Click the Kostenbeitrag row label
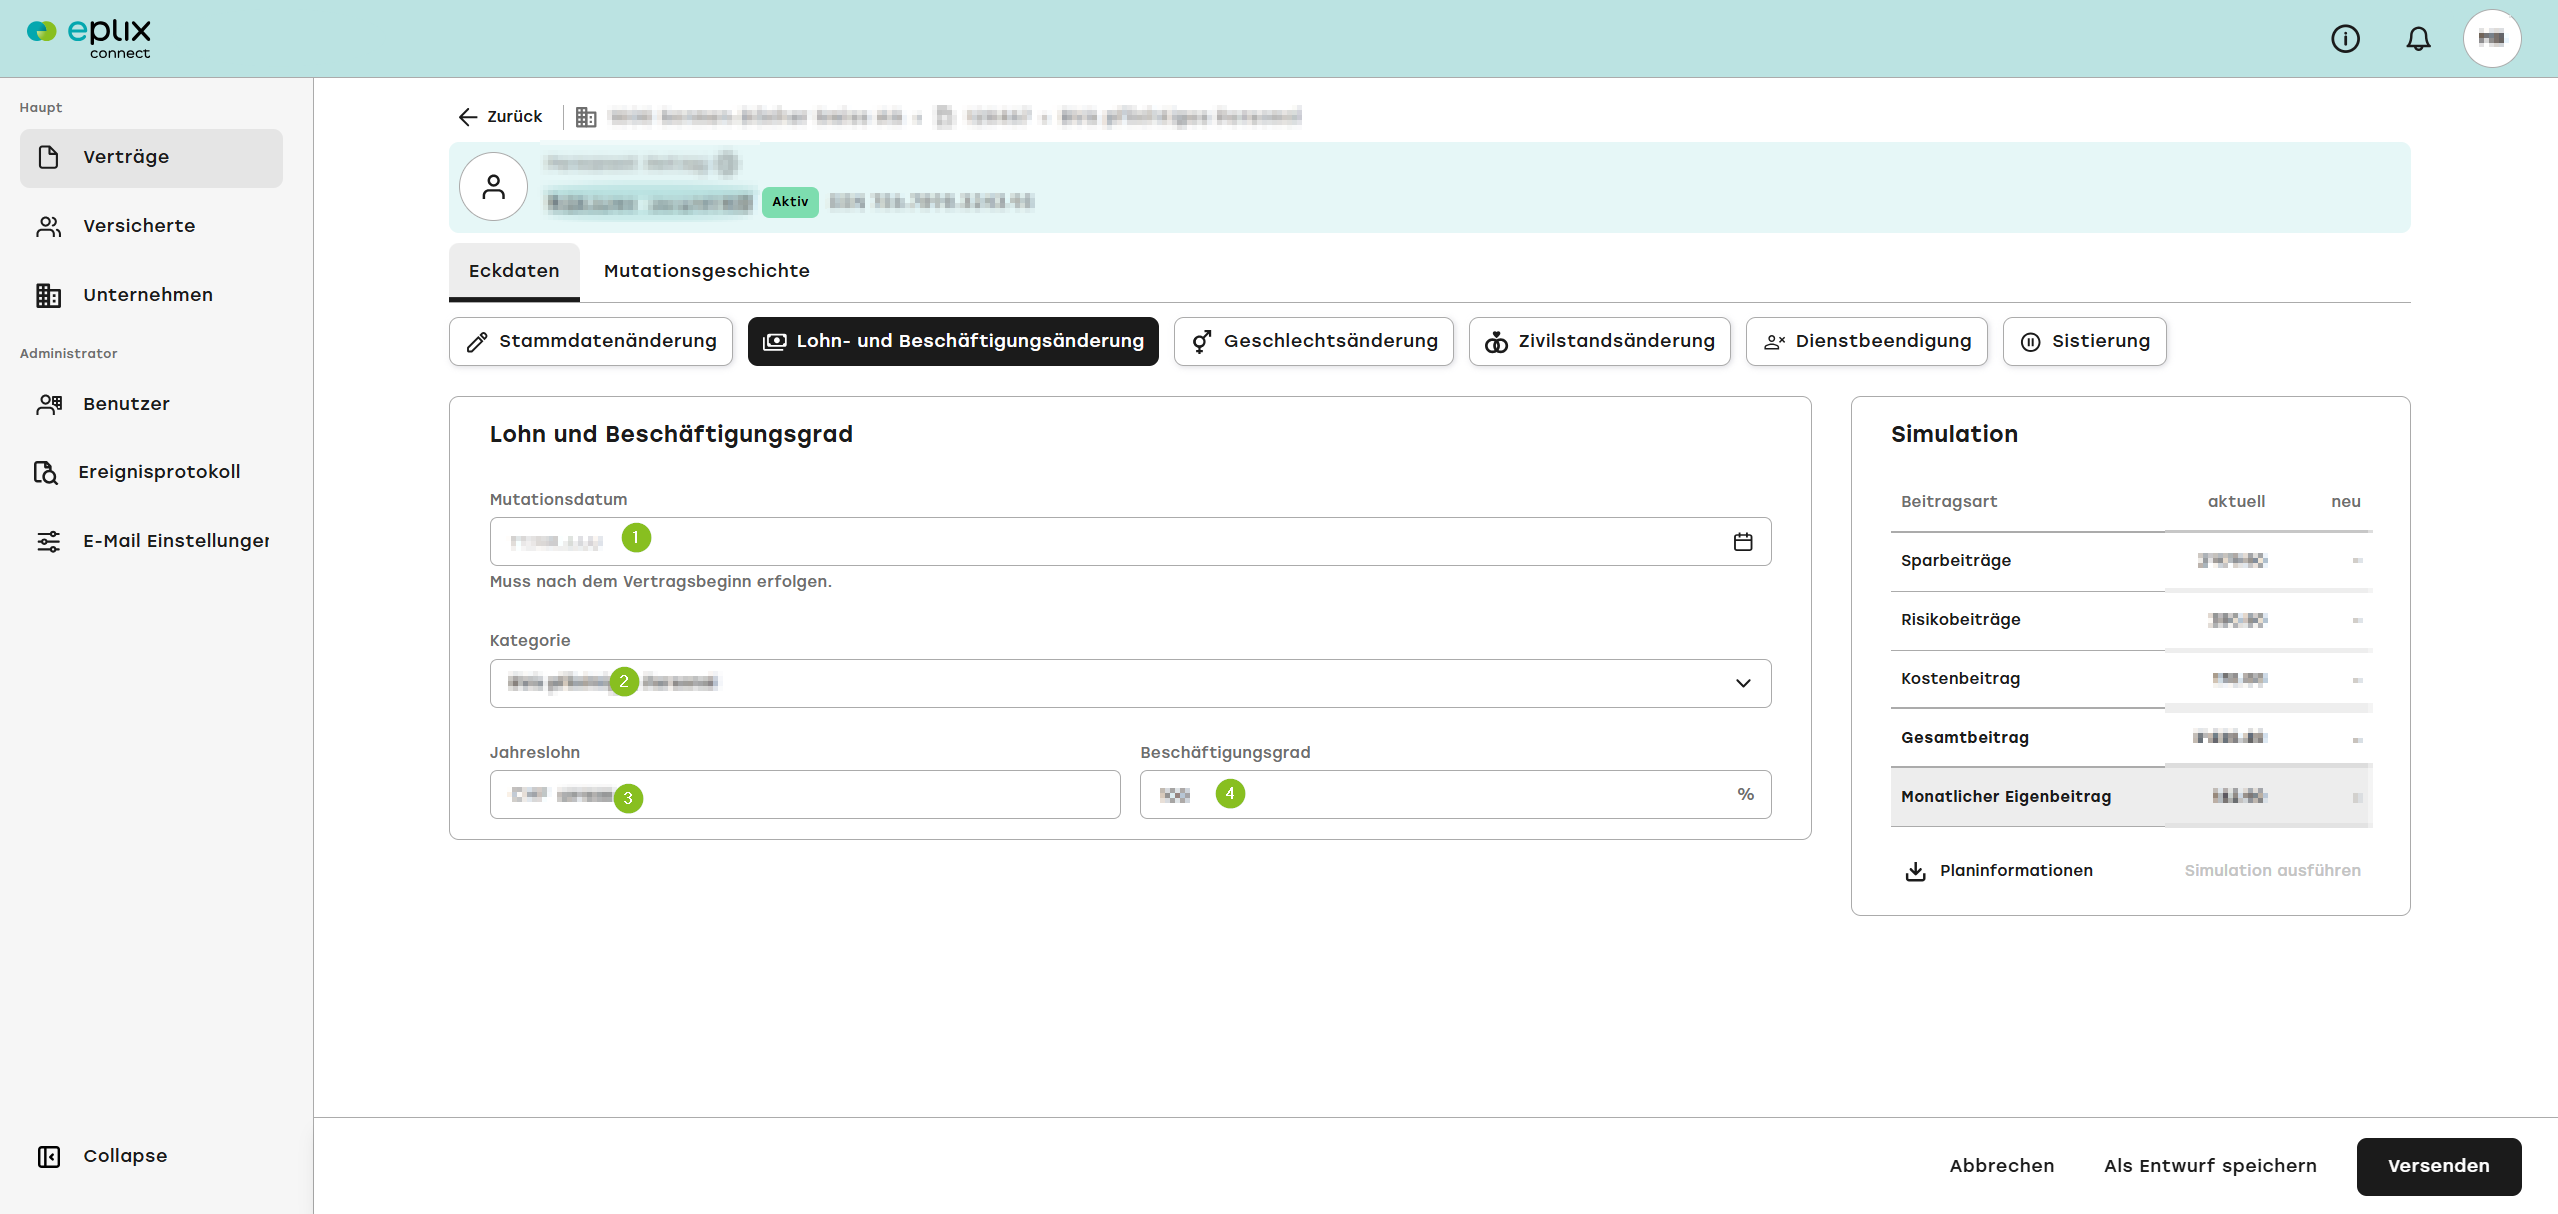This screenshot has height=1214, width=2558. click(1960, 679)
